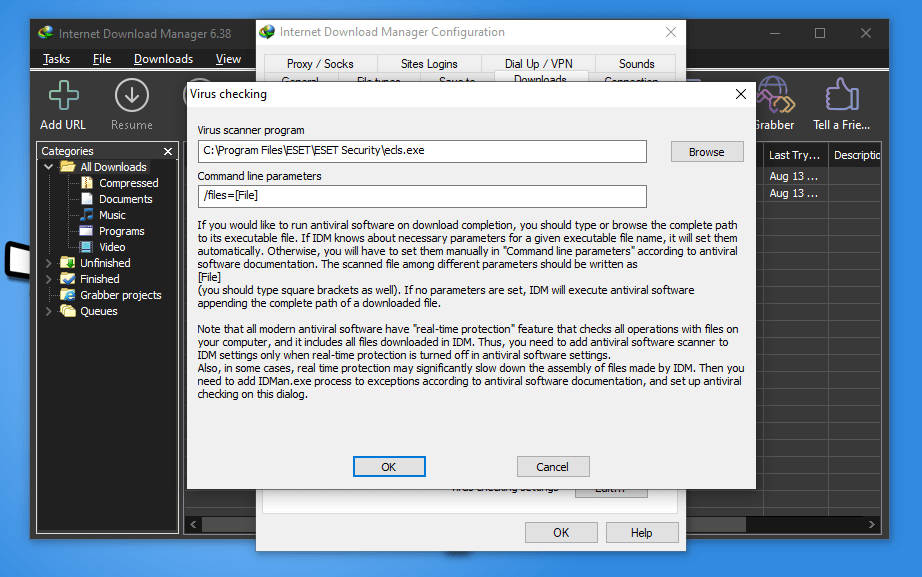Image resolution: width=922 pixels, height=577 pixels.
Task: Expand the Queues tree node
Action: click(49, 311)
